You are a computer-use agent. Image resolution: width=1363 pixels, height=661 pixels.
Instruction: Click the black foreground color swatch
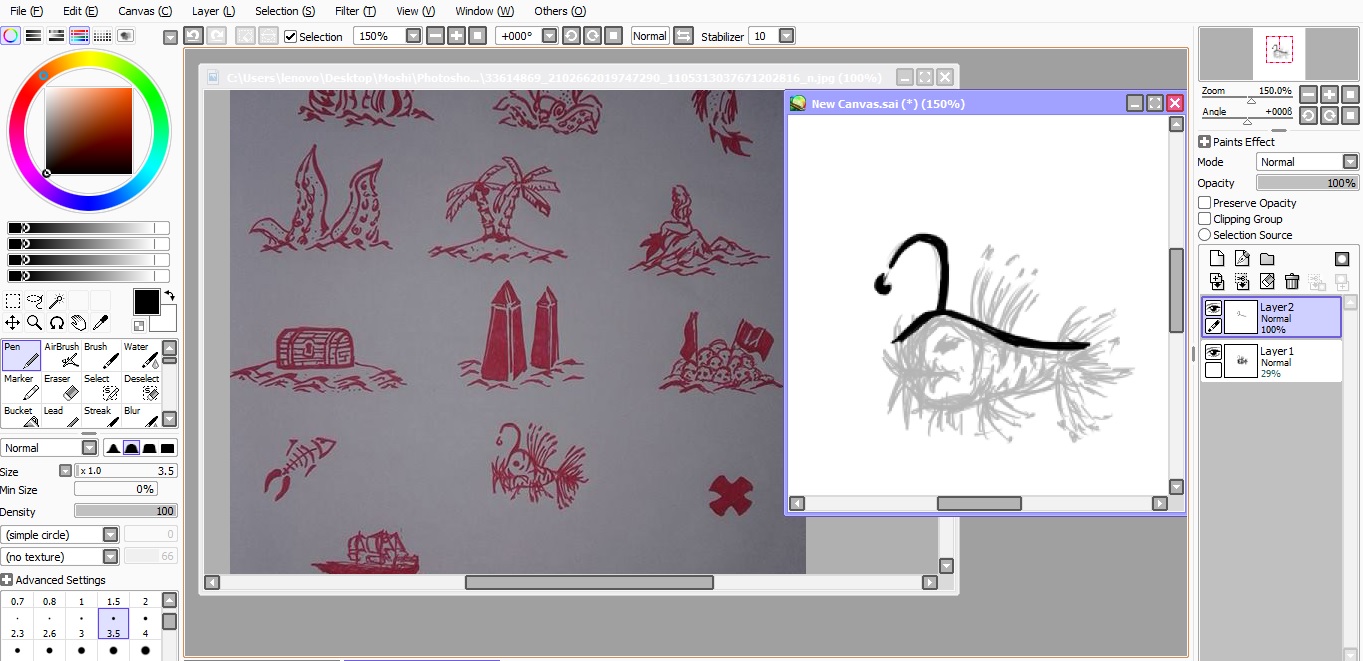147,302
